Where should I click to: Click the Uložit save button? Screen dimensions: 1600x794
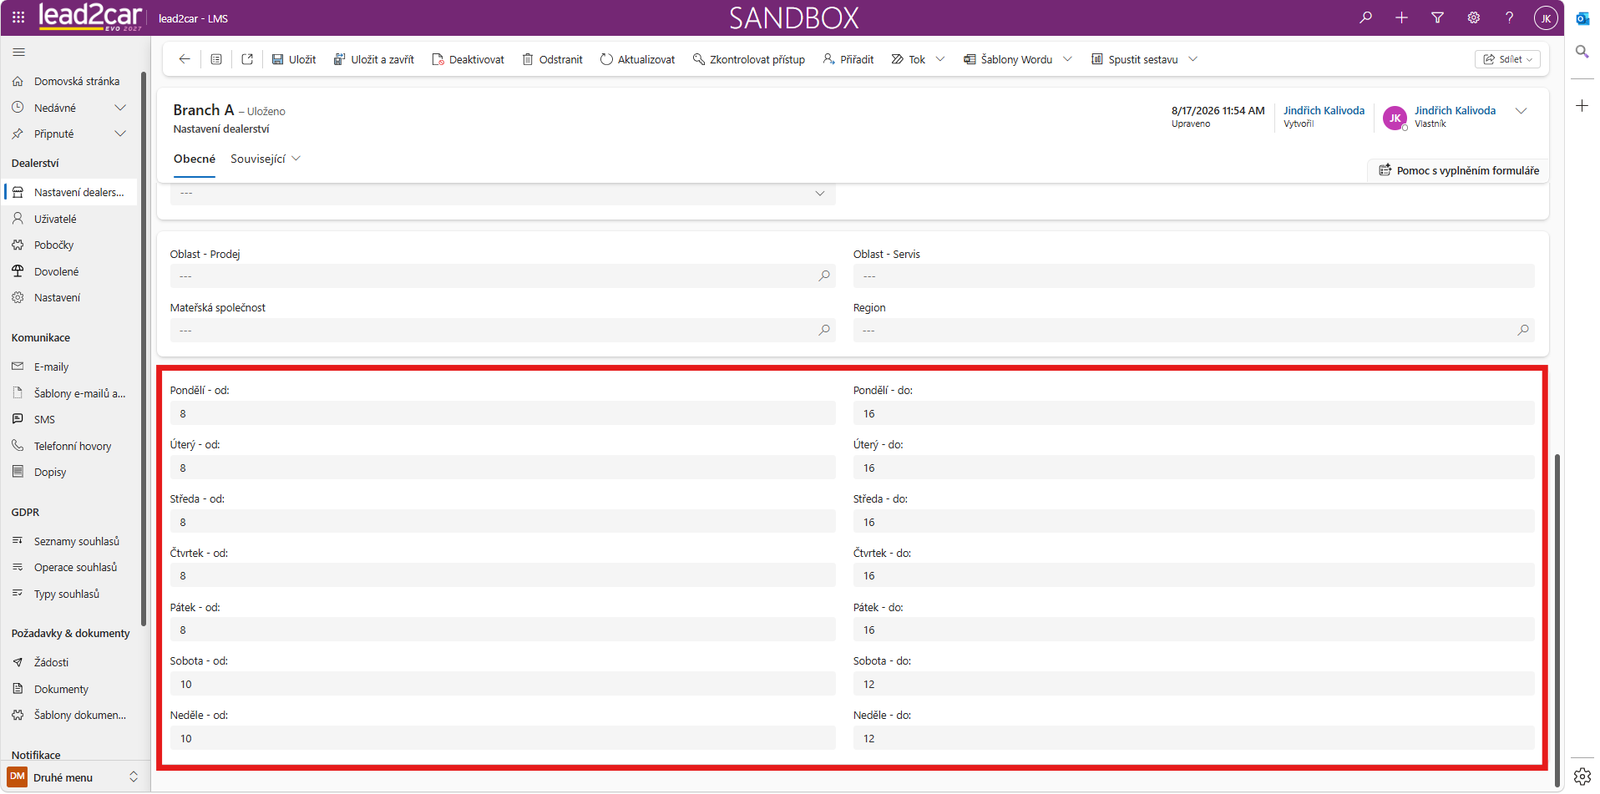pos(294,59)
